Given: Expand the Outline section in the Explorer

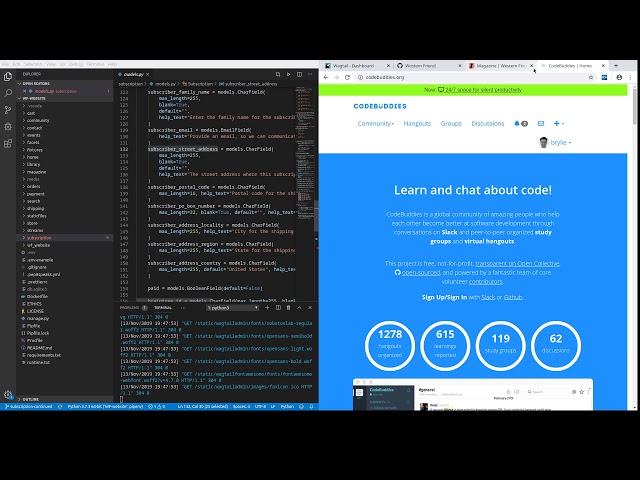Looking at the screenshot, I should coord(31,399).
